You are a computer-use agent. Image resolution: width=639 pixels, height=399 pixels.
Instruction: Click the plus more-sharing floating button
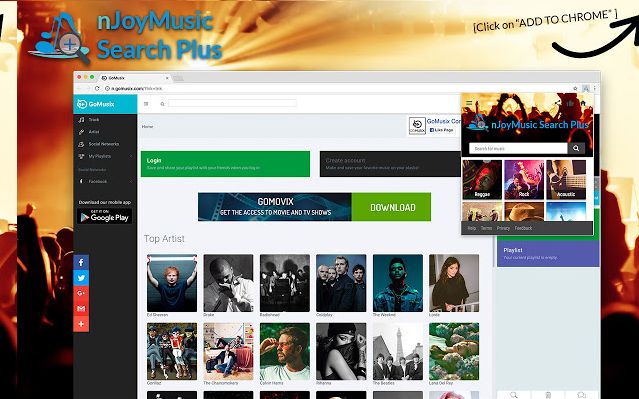click(x=81, y=324)
